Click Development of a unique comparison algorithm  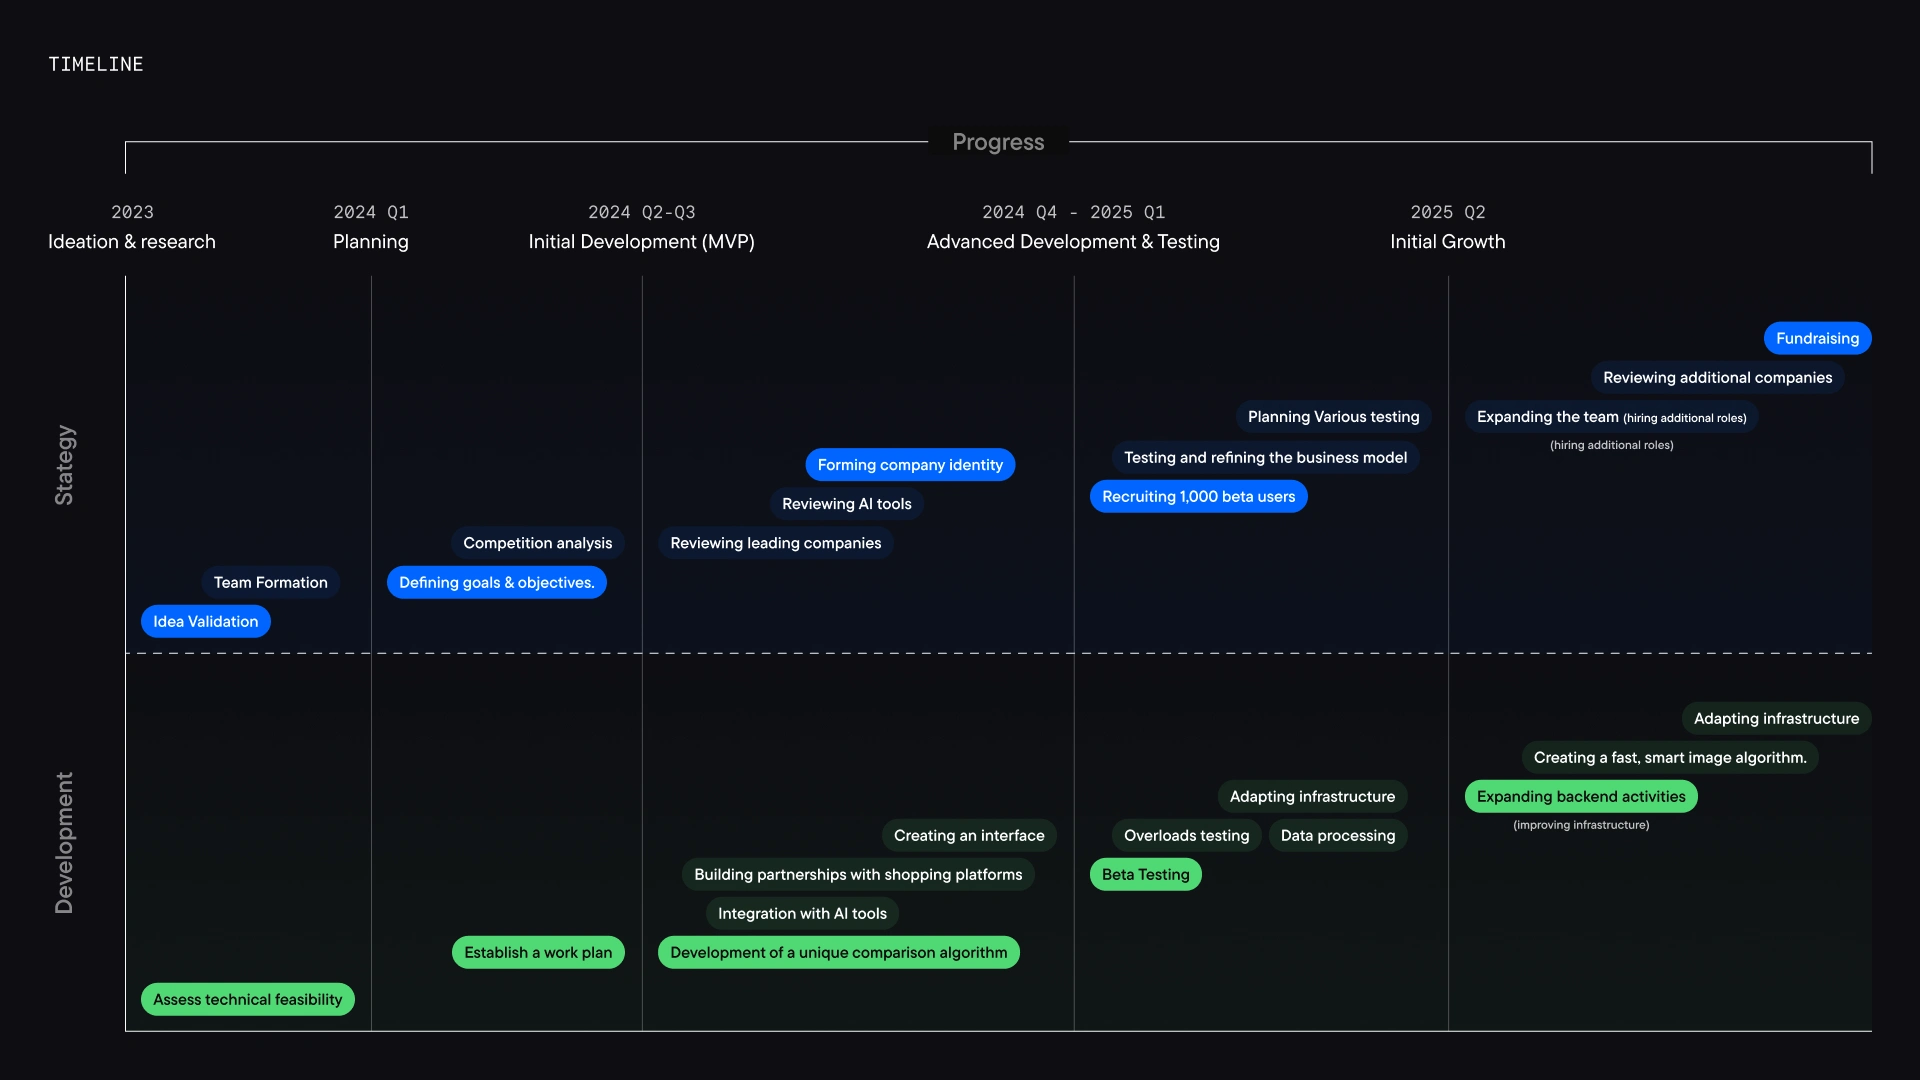pyautogui.click(x=838, y=952)
